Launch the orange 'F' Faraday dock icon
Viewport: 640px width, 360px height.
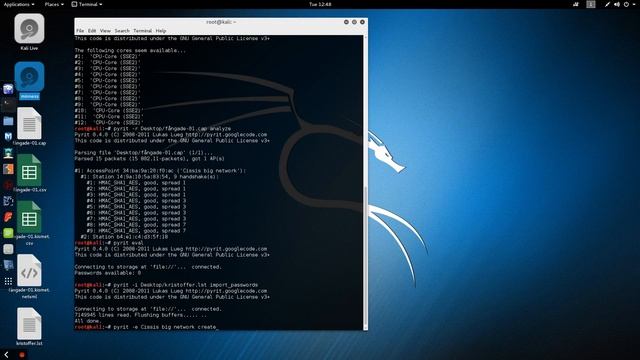(x=8, y=217)
